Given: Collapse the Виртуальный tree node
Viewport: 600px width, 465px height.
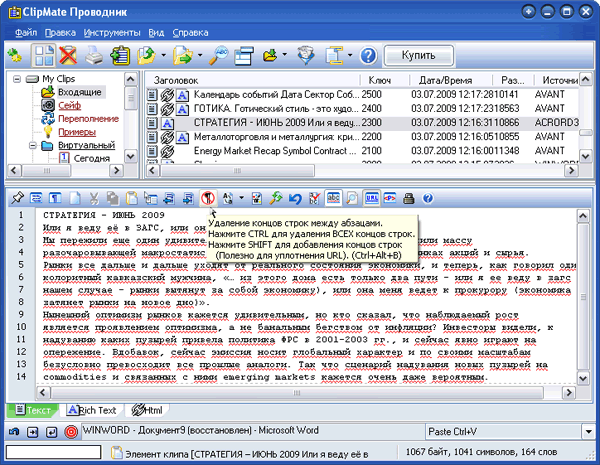Looking at the screenshot, I should [x=33, y=145].
